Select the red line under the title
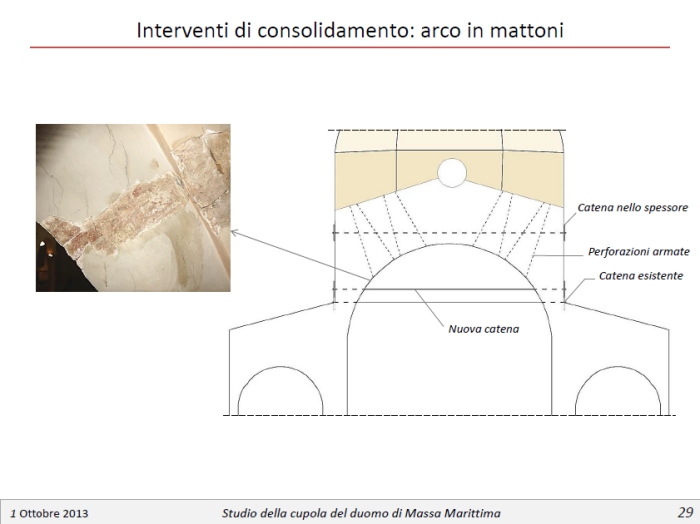Viewport: 700px width, 524px height. click(350, 47)
